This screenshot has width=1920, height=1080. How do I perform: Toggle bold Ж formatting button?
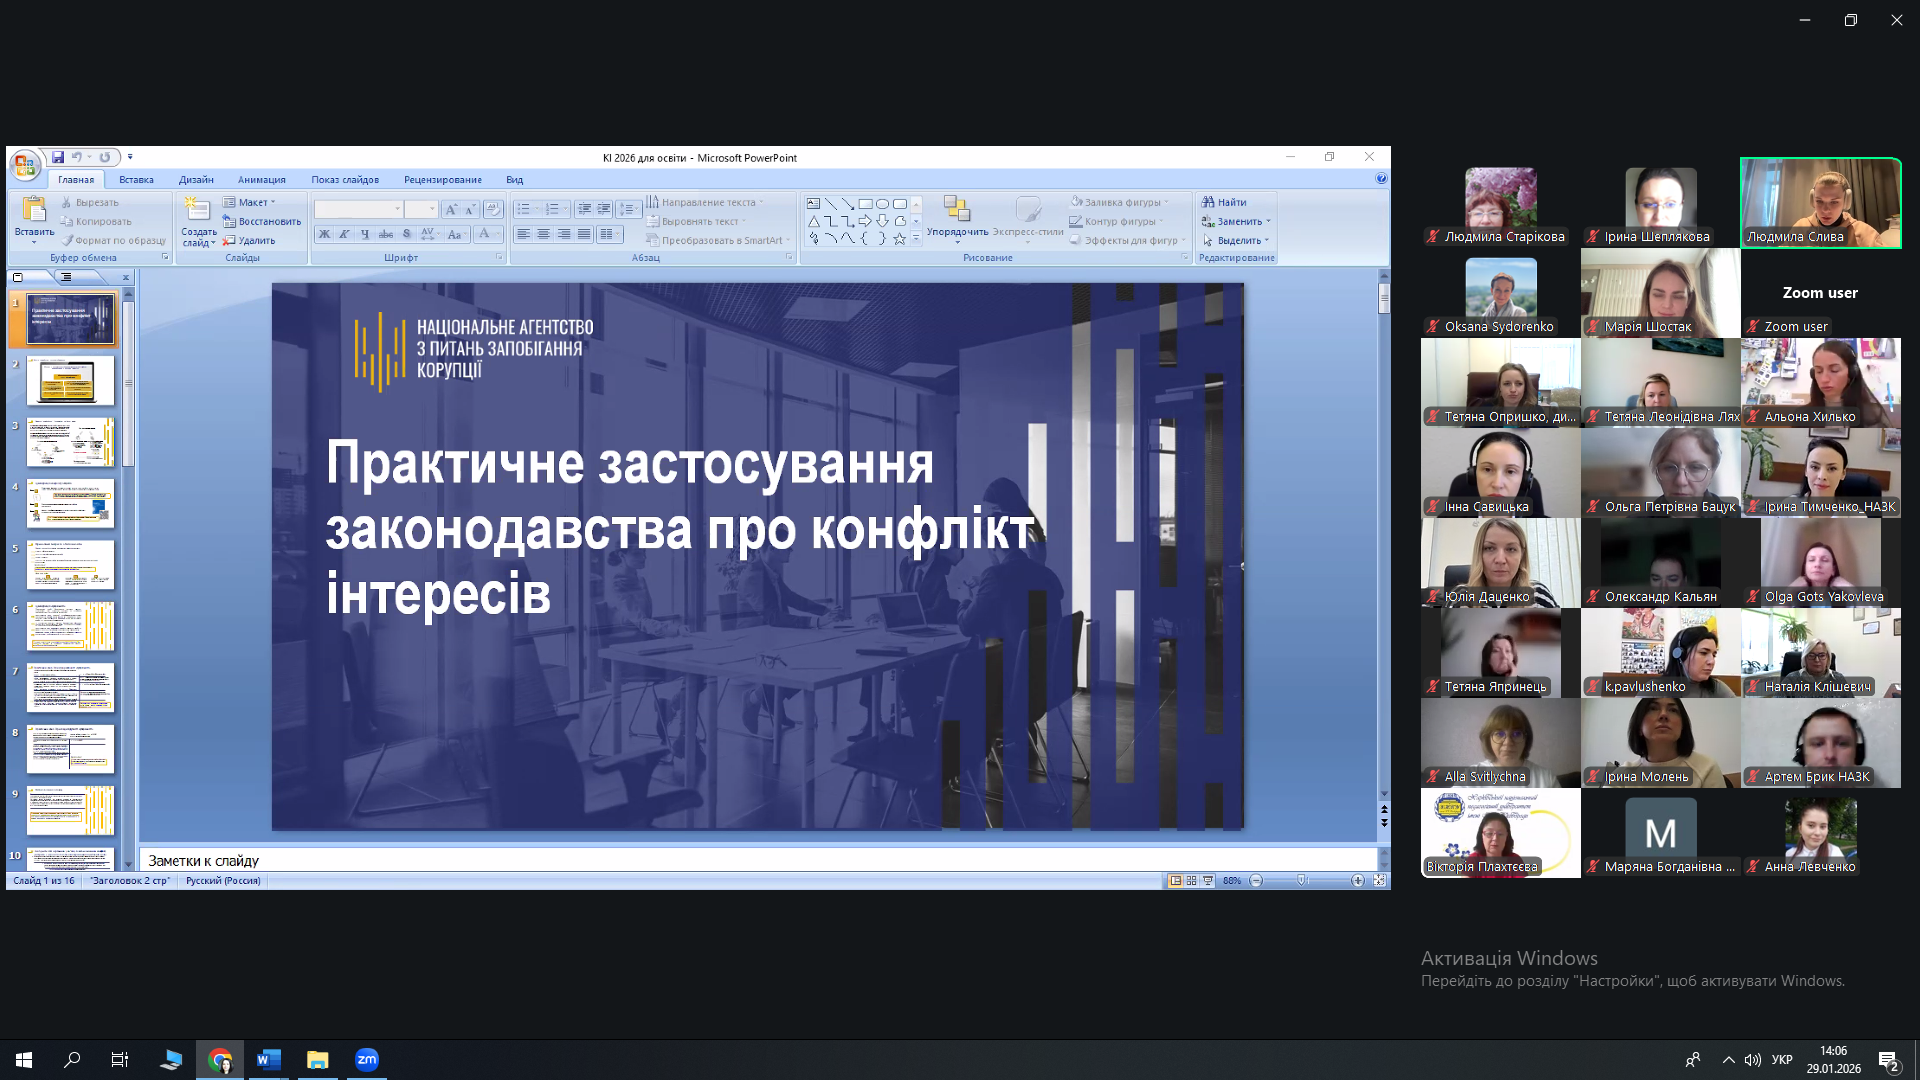click(x=324, y=234)
